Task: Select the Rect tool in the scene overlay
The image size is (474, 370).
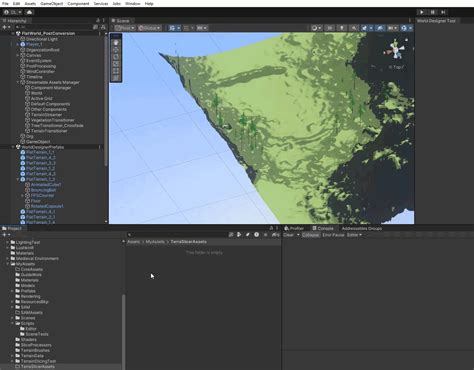Action: 116,71
